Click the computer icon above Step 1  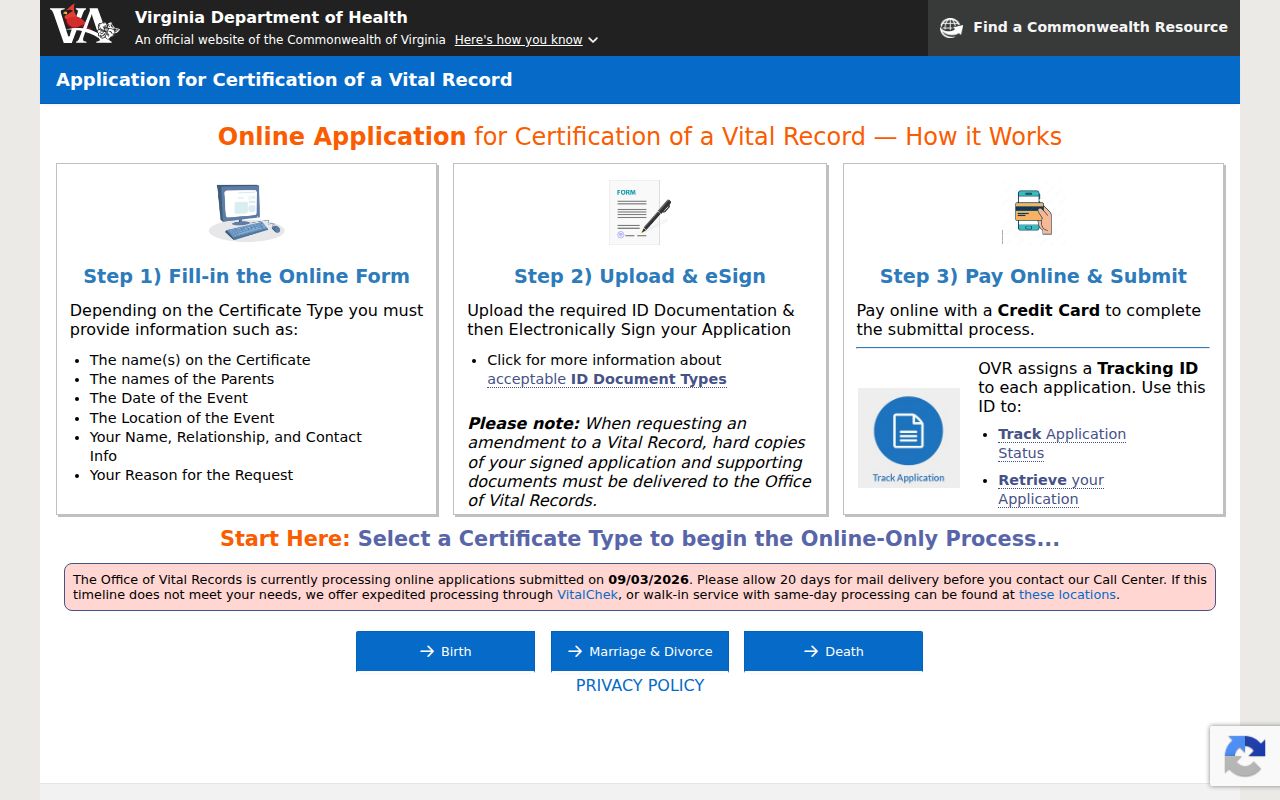246,212
